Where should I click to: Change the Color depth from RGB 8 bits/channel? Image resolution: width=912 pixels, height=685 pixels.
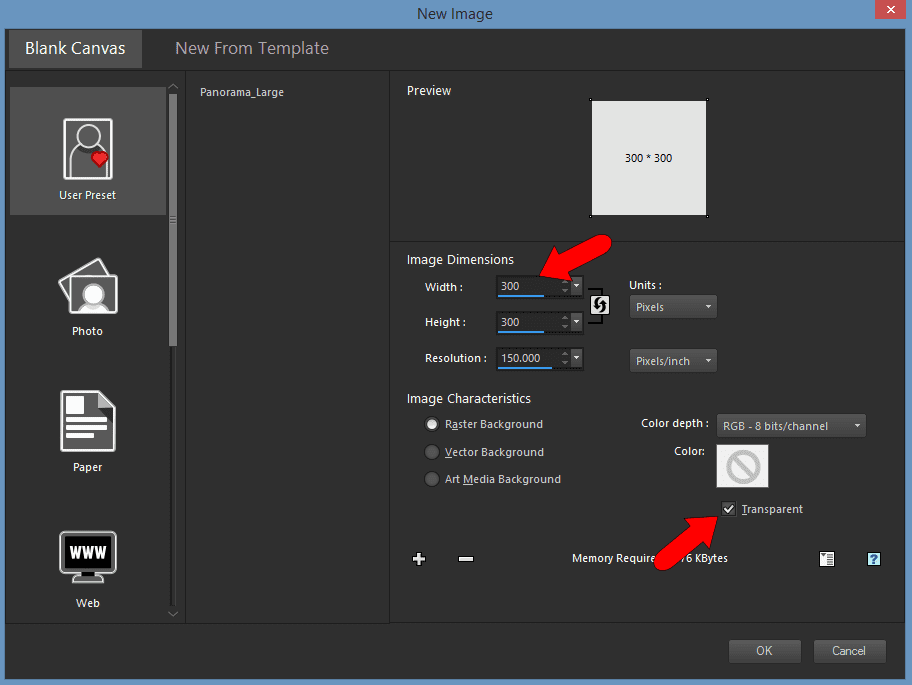point(790,424)
